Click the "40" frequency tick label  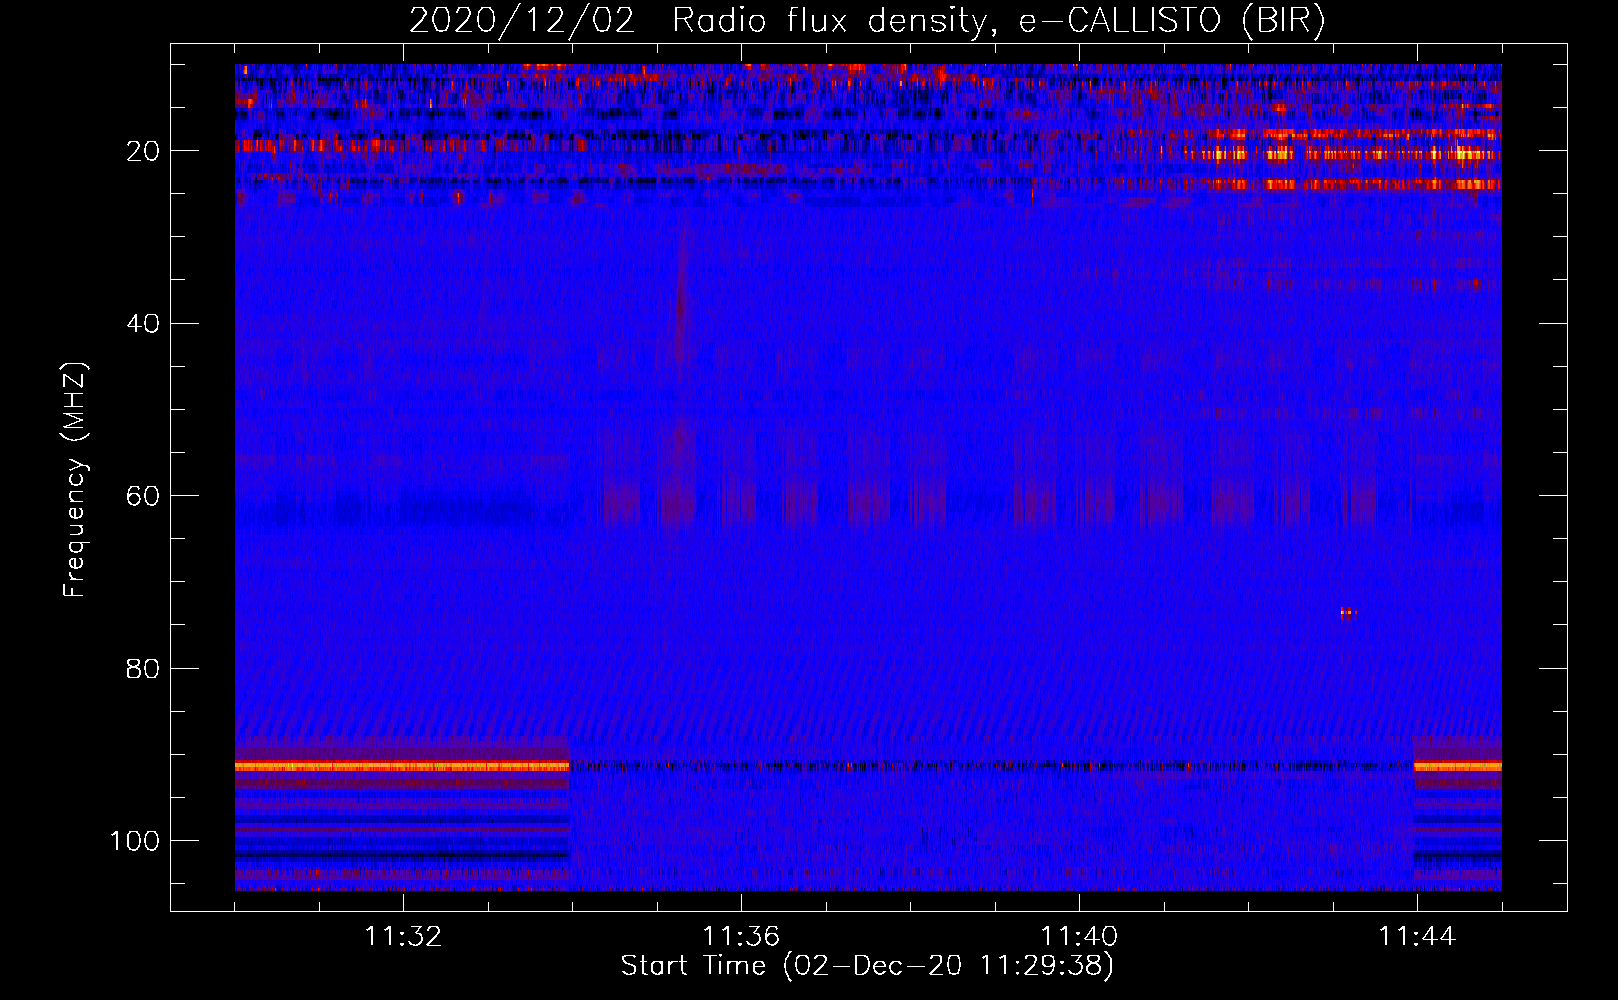143,324
